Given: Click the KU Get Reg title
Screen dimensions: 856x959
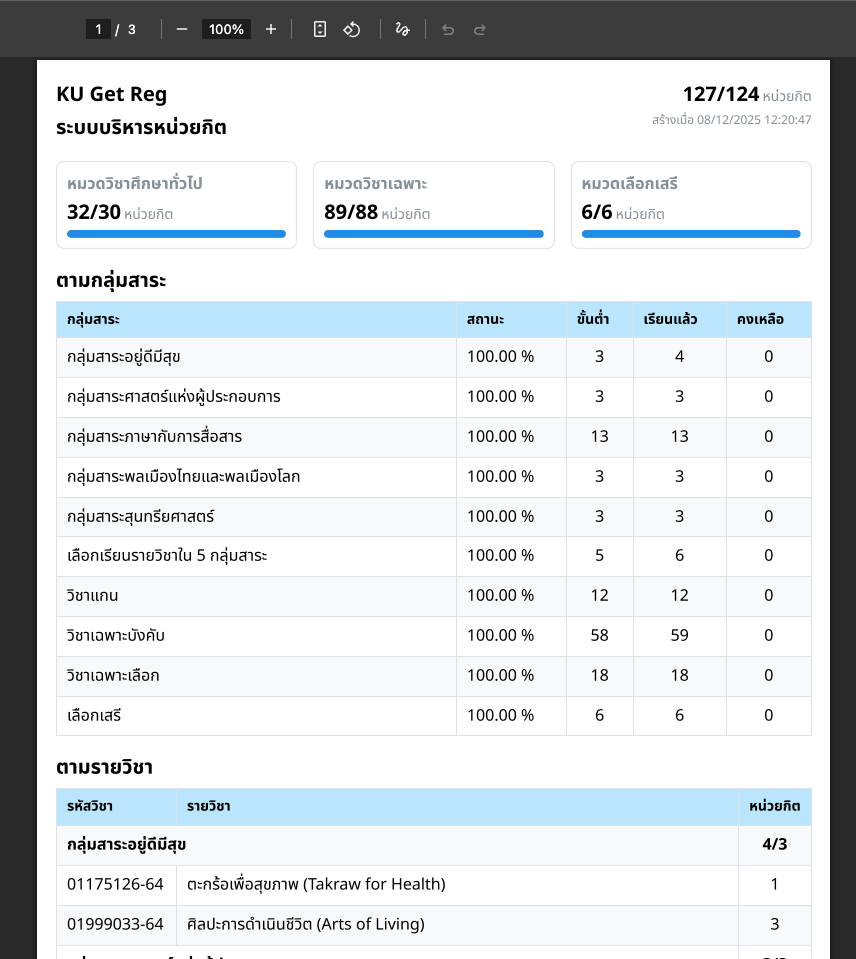Looking at the screenshot, I should (112, 94).
